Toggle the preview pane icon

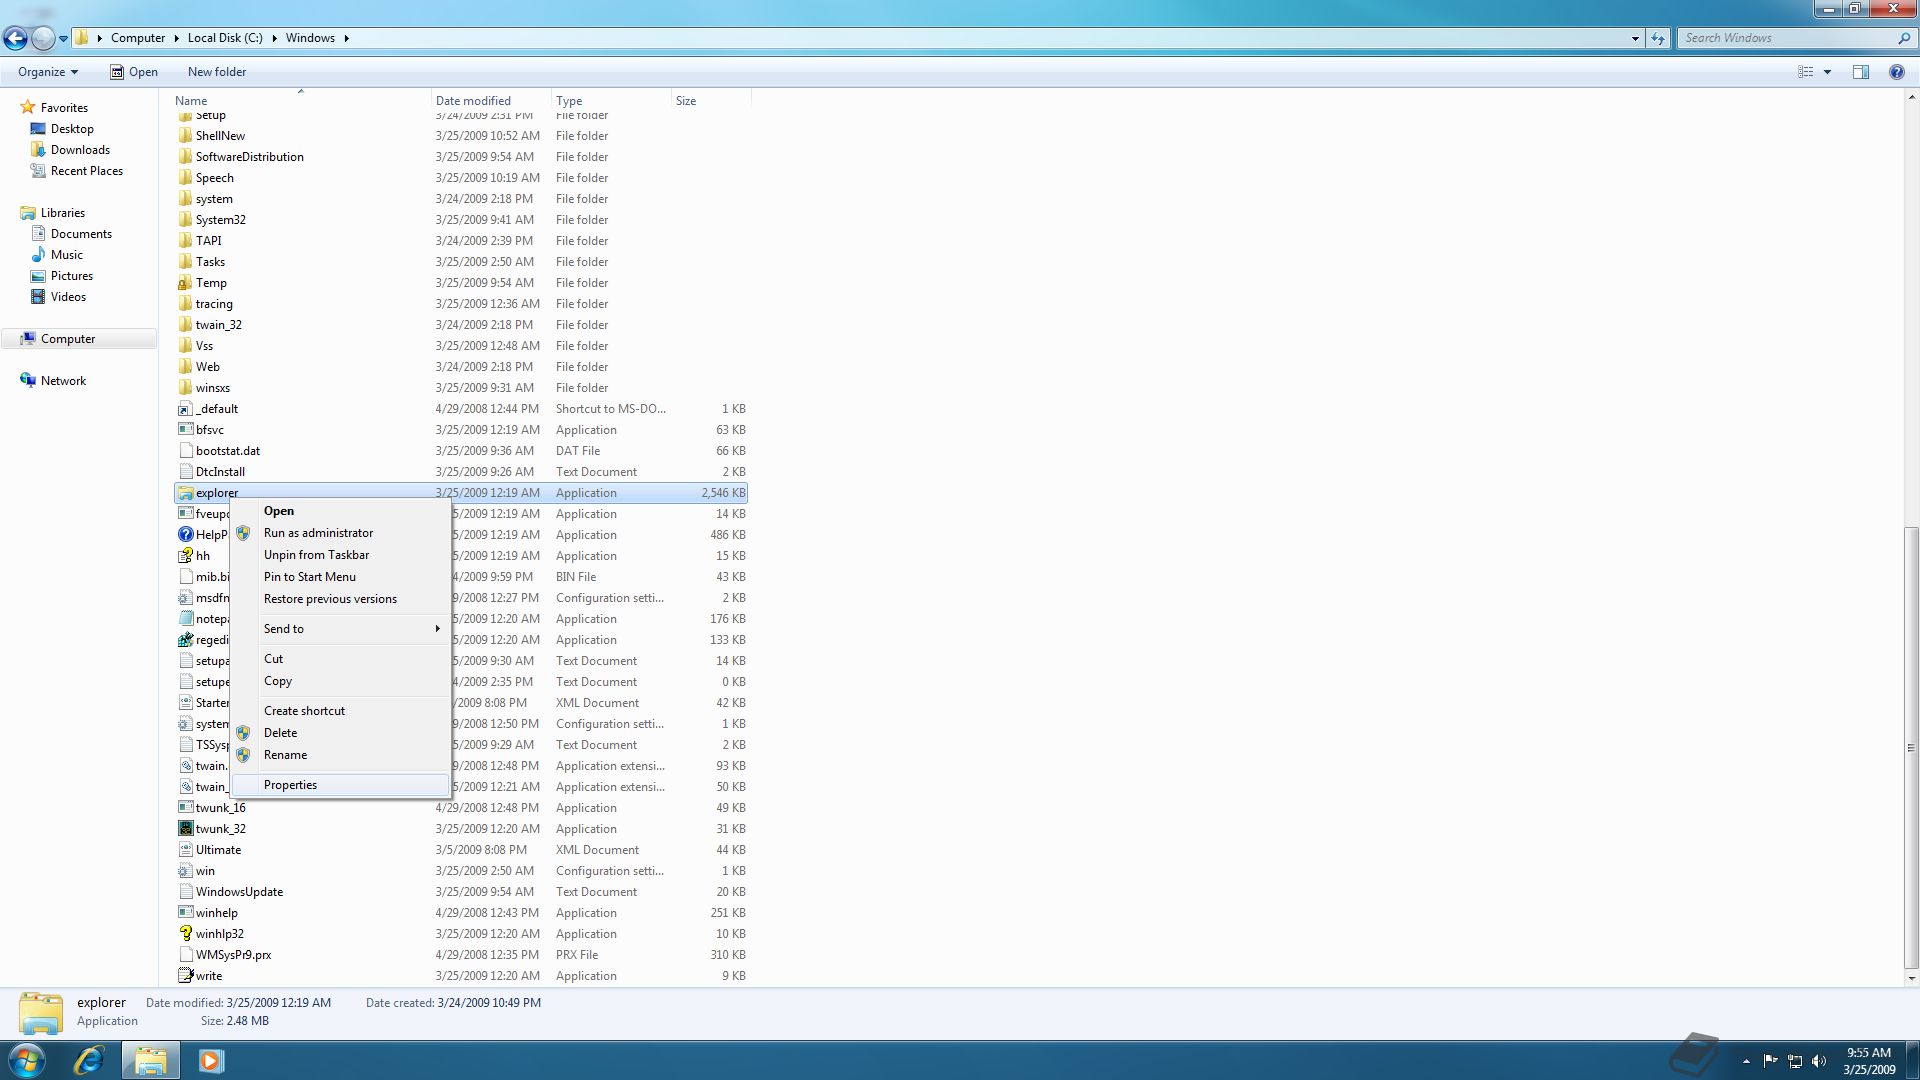click(x=1861, y=72)
